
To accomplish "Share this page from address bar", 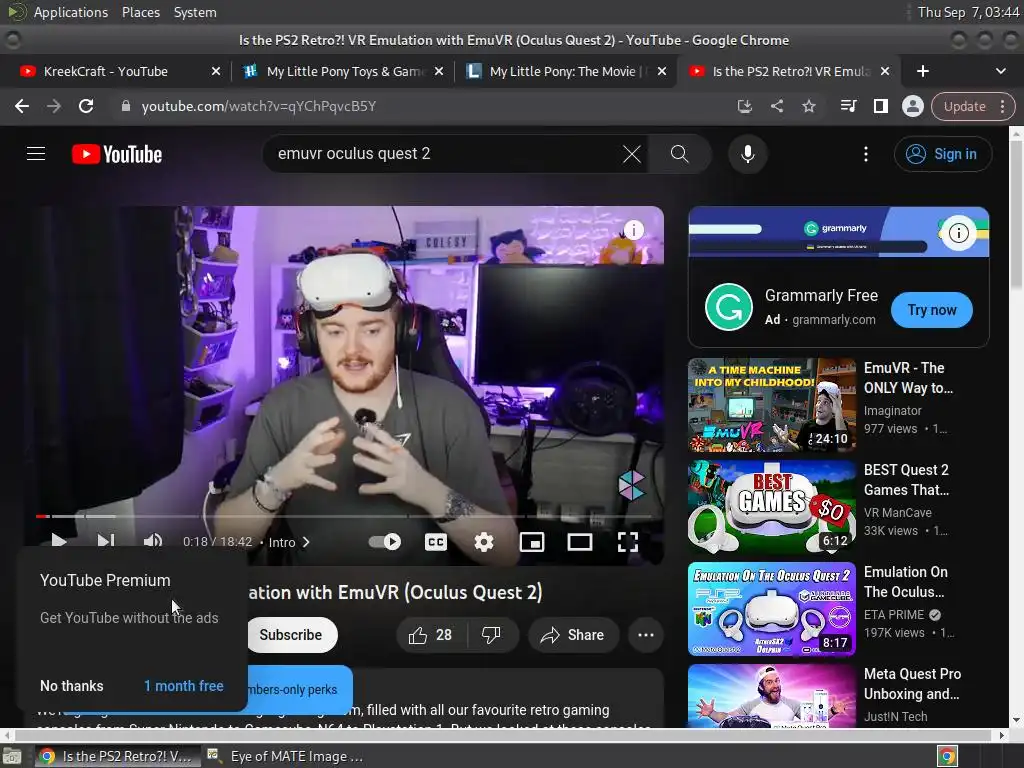I will [x=776, y=106].
